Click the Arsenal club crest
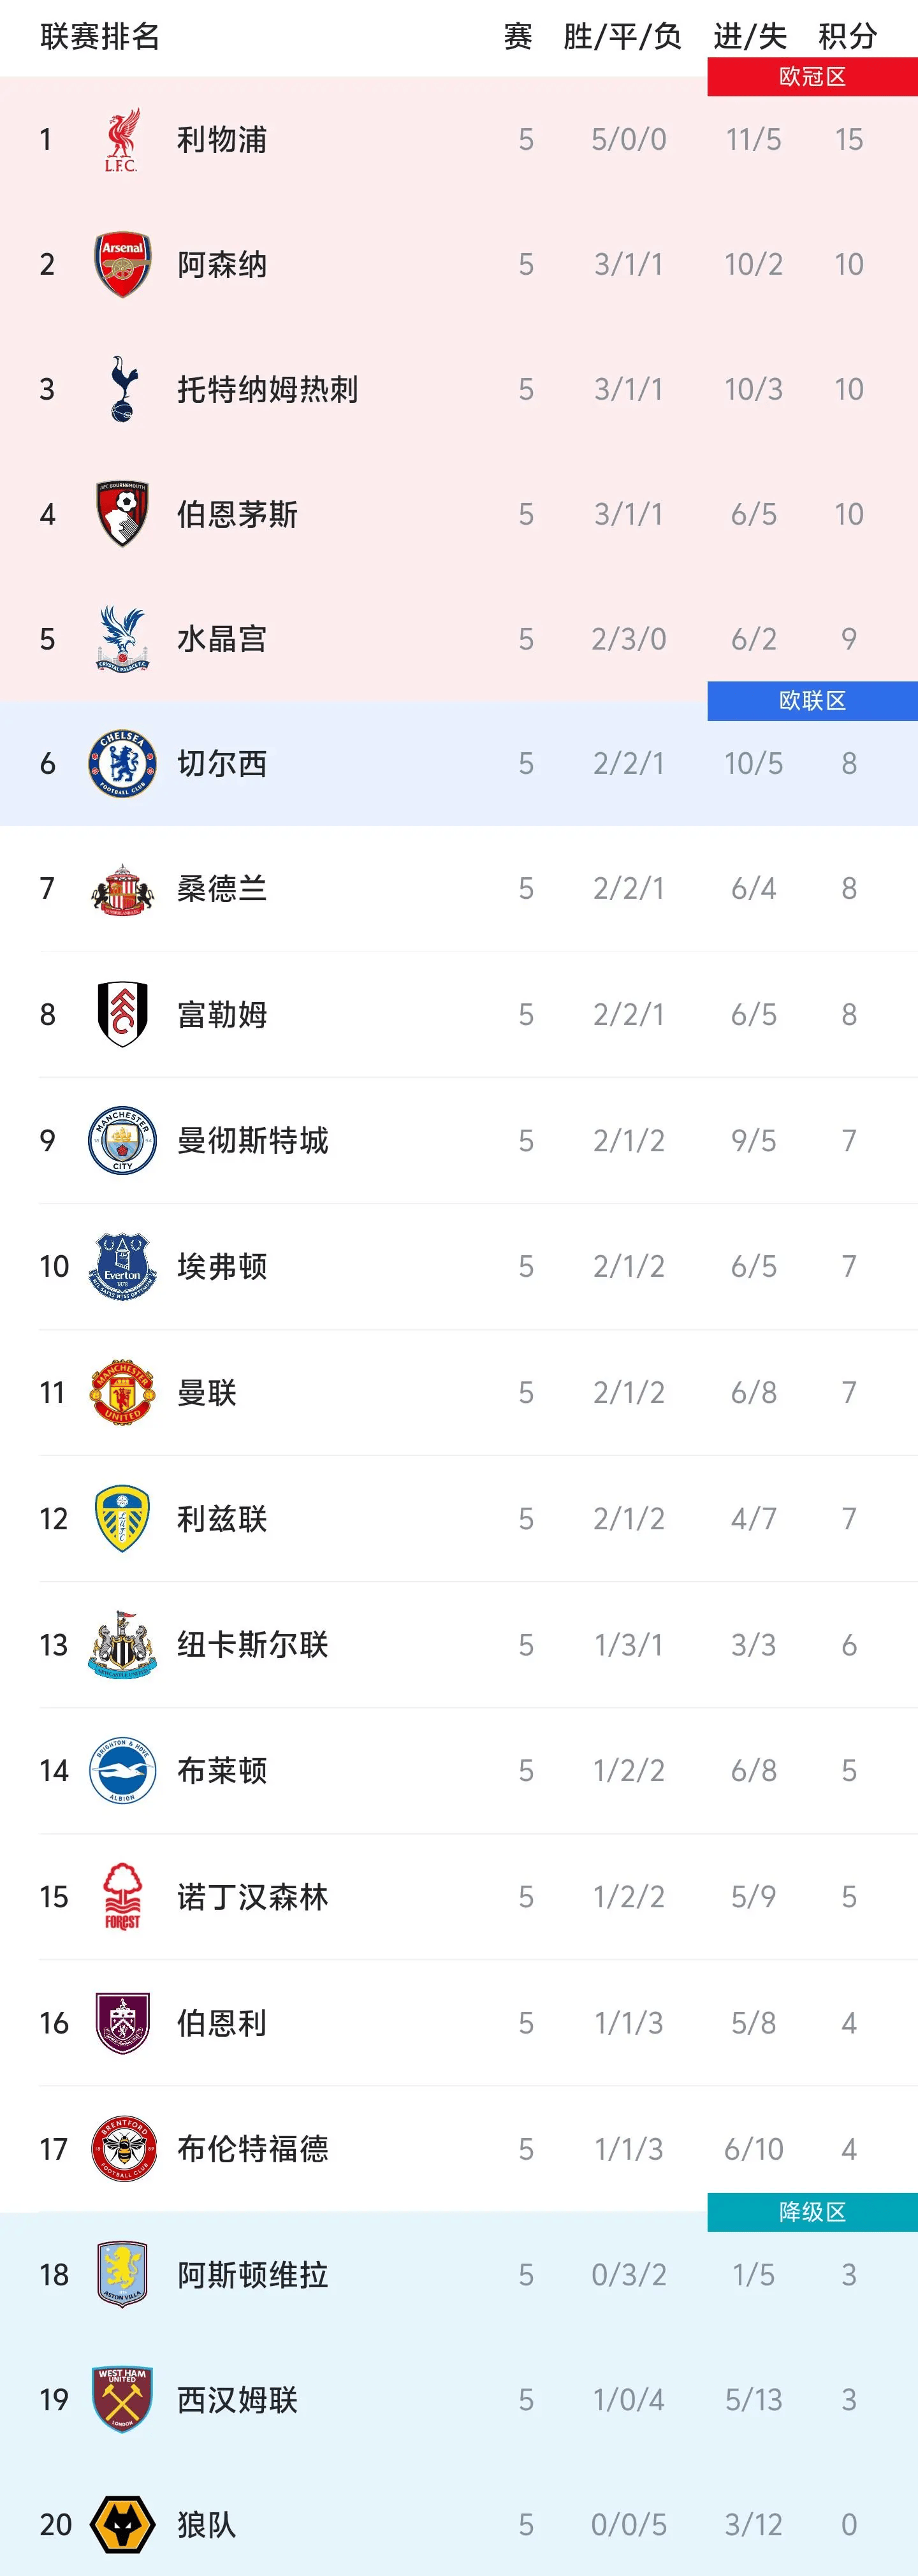The image size is (918, 2576). 122,264
